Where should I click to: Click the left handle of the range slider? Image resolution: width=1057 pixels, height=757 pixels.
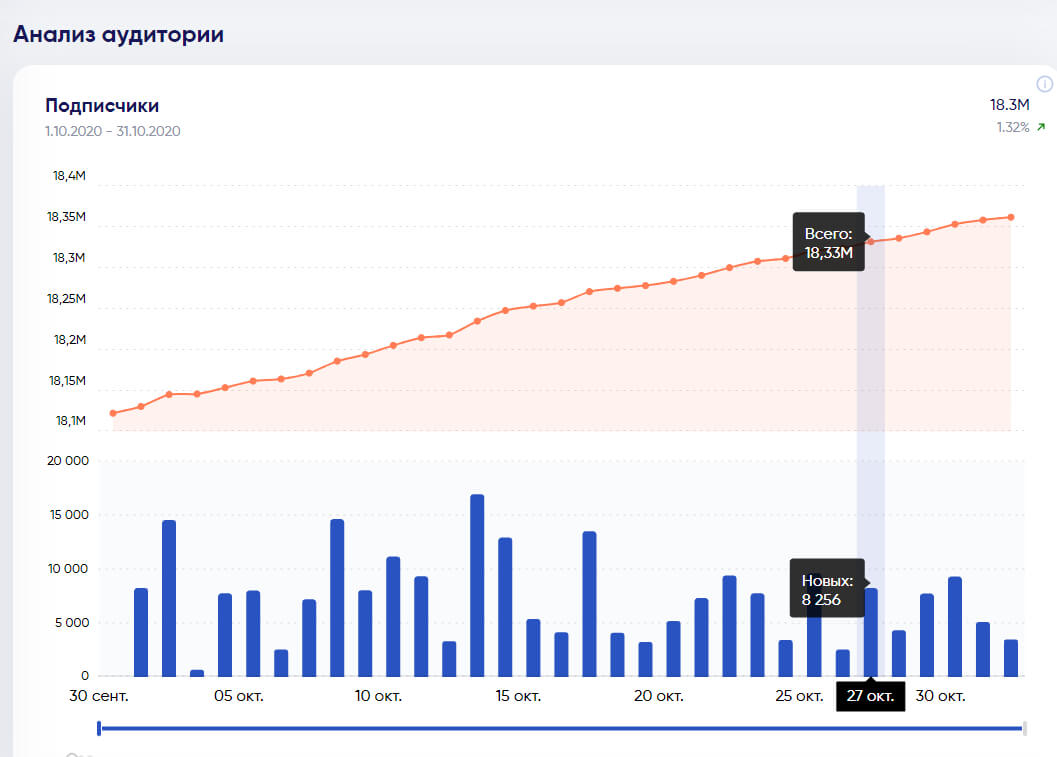point(99,728)
